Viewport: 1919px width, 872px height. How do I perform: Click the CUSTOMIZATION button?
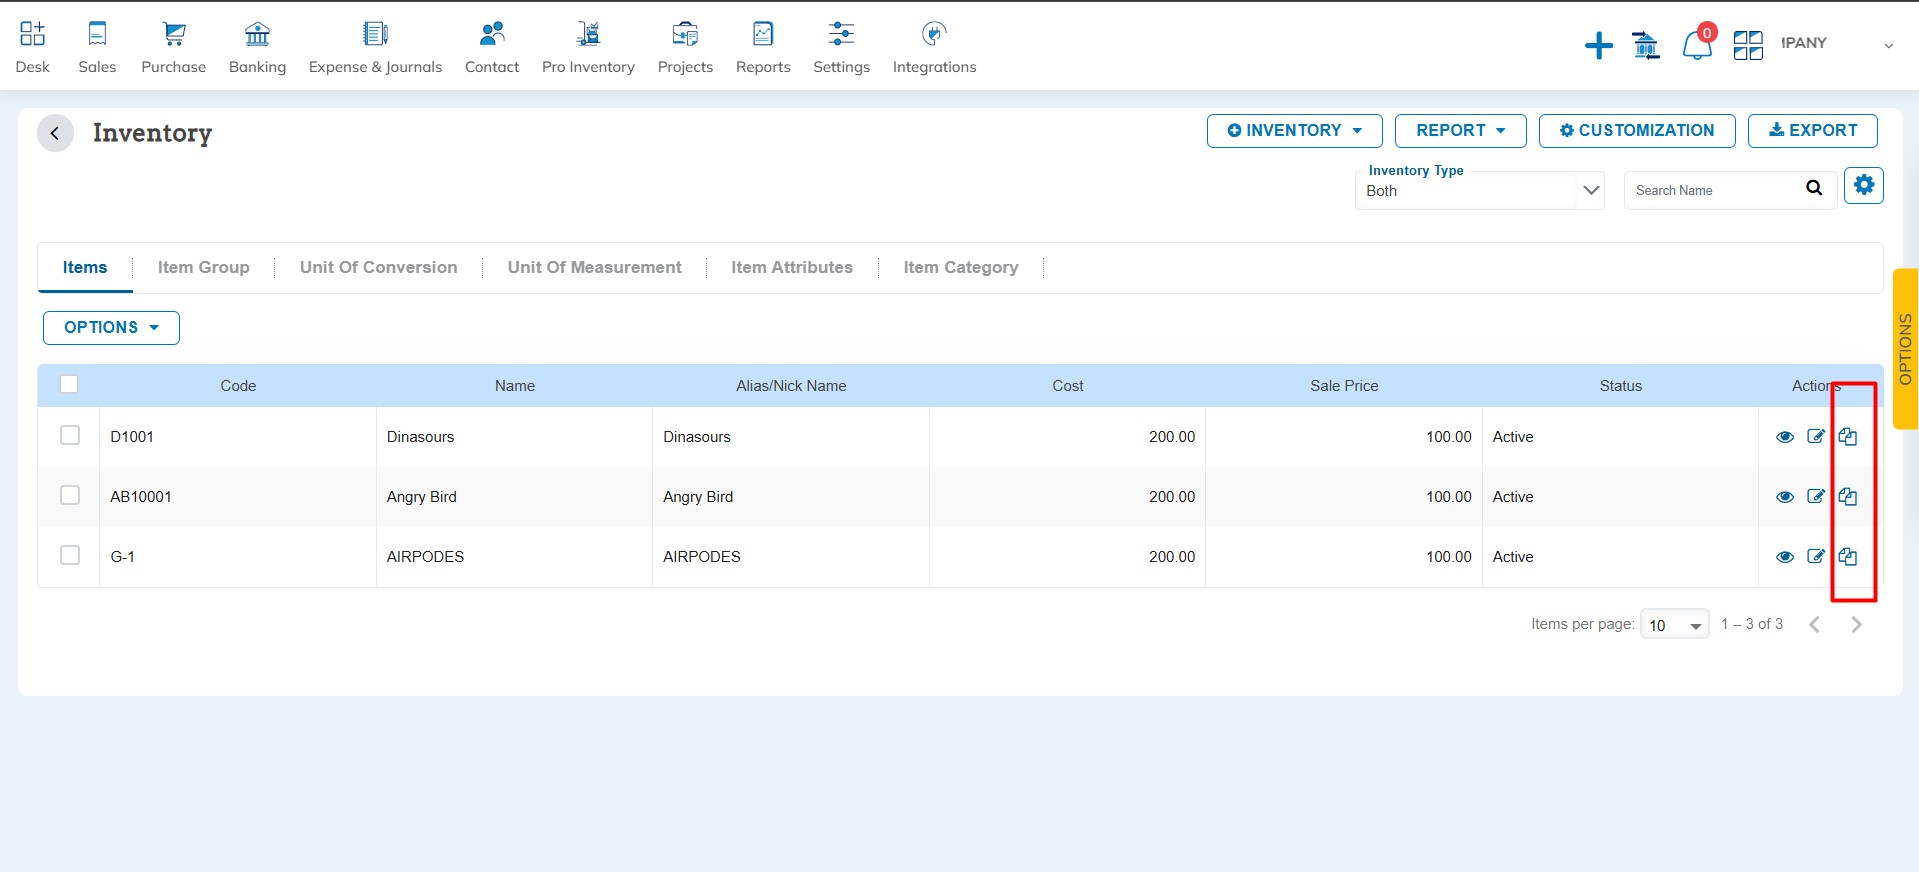point(1636,131)
